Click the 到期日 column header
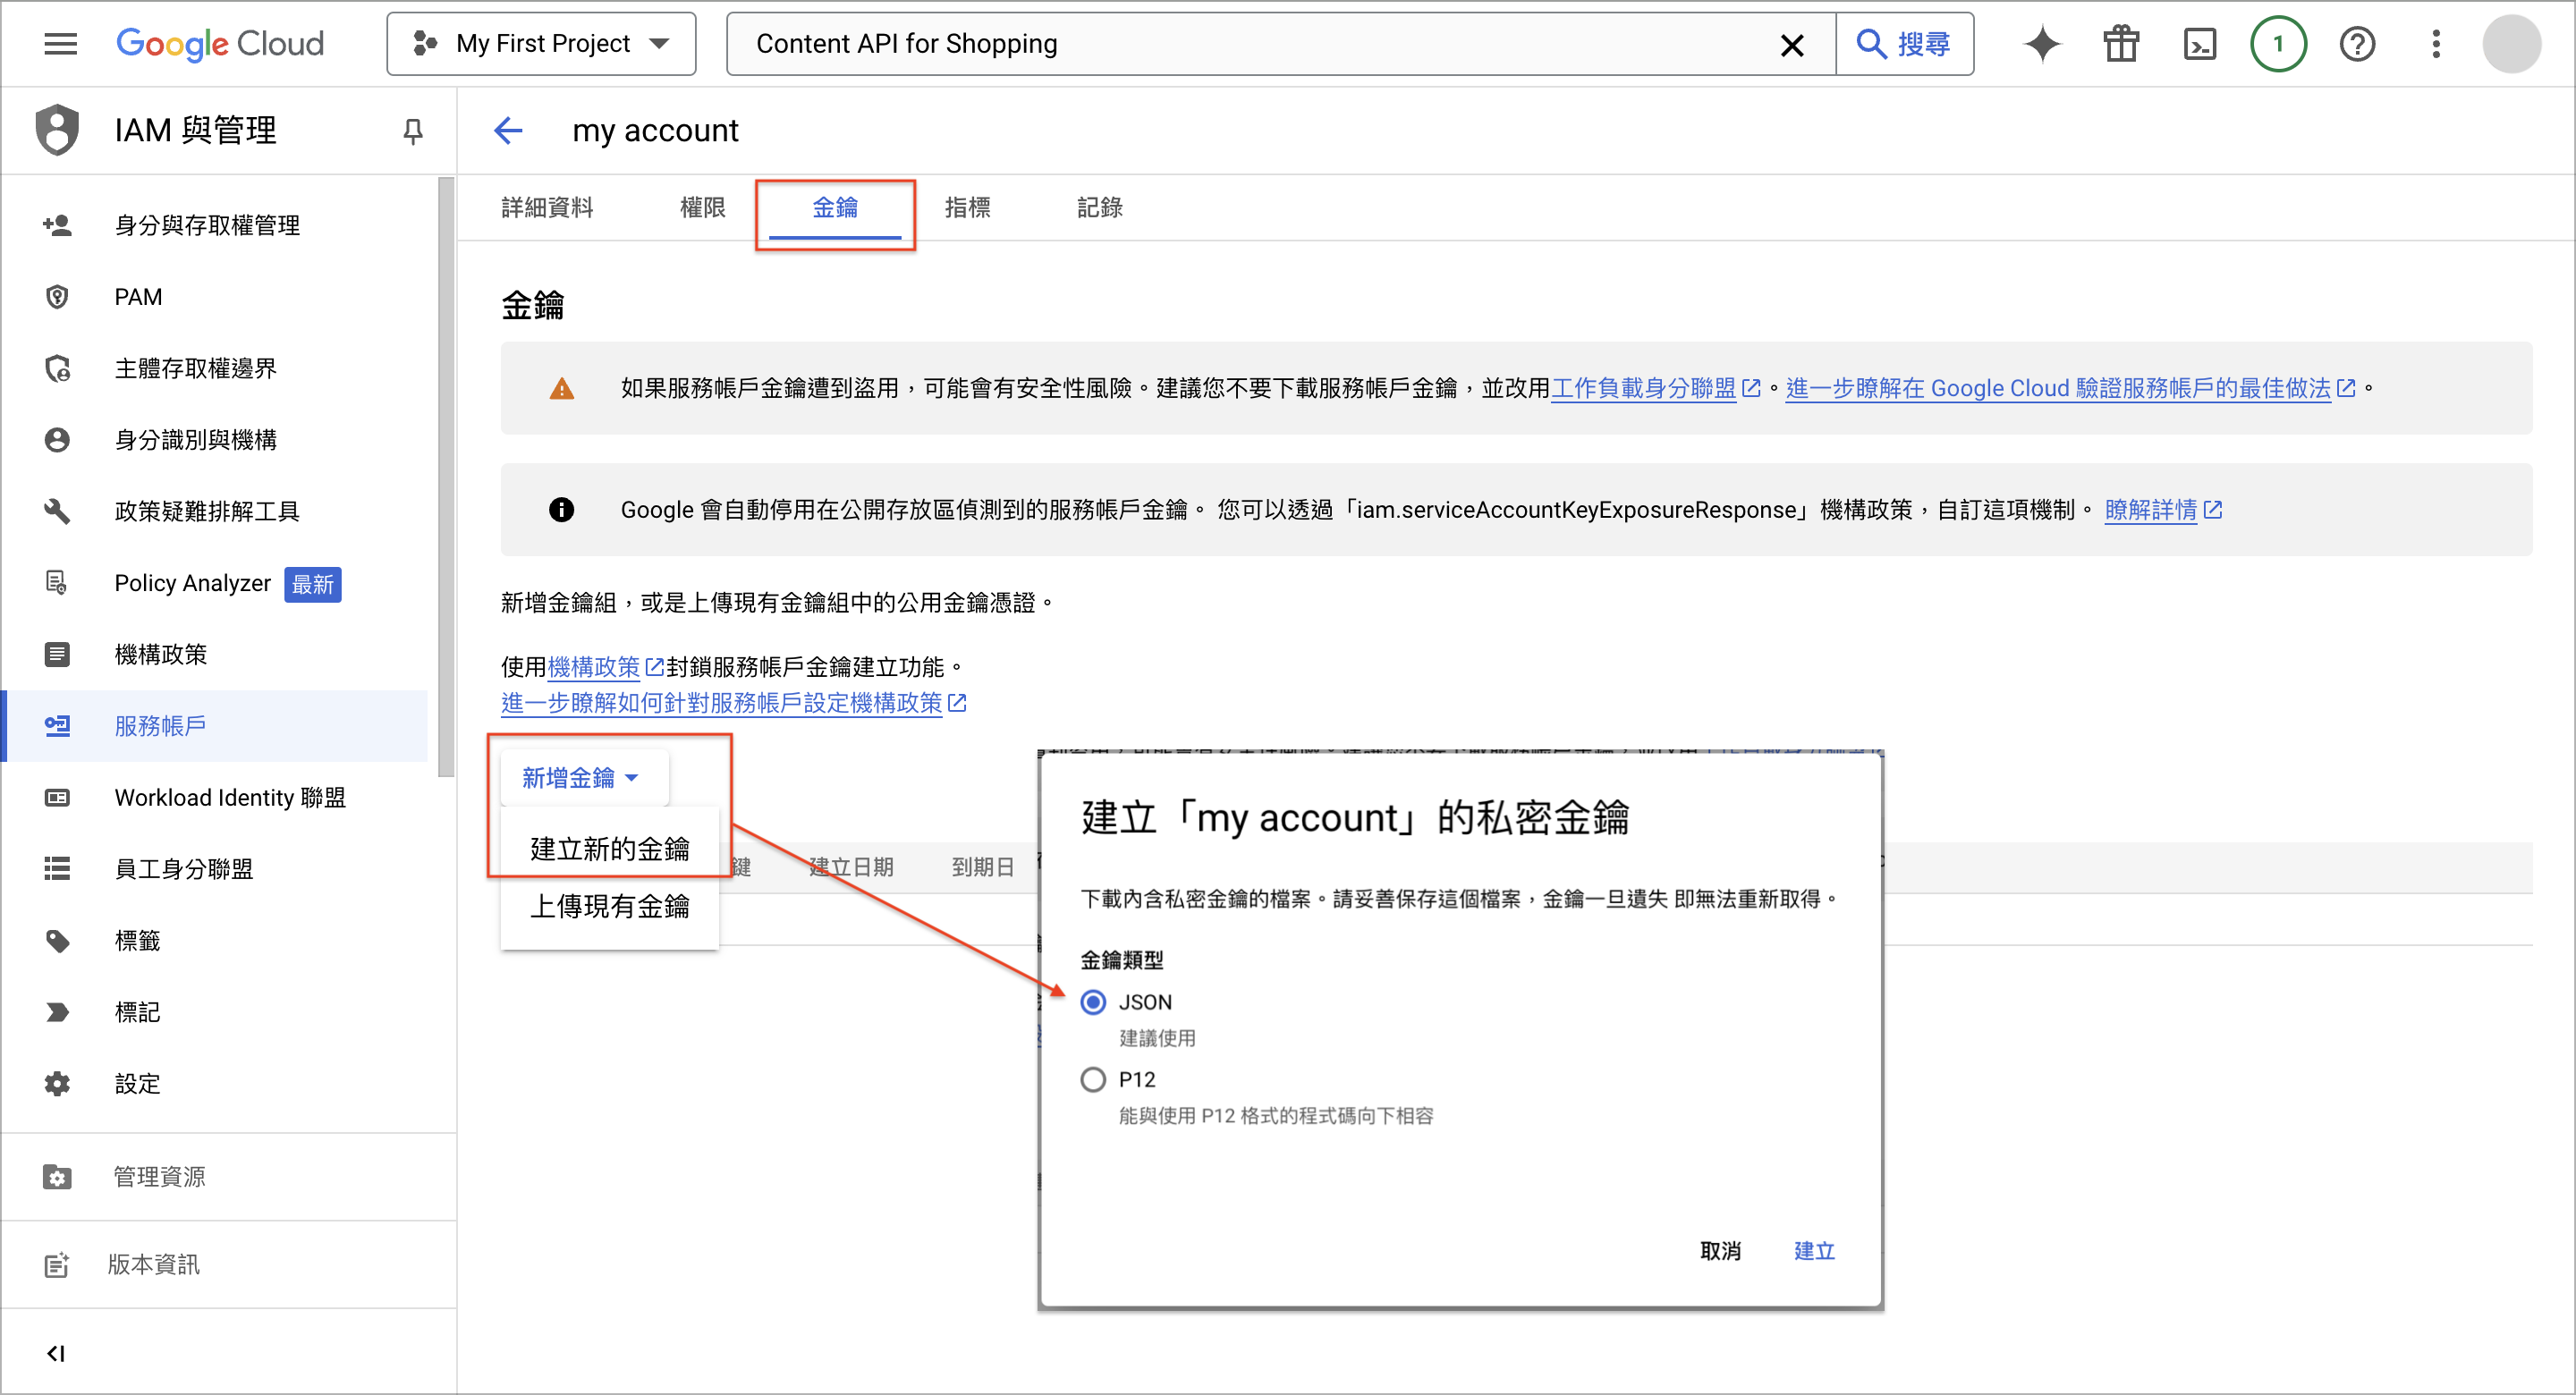 982,867
